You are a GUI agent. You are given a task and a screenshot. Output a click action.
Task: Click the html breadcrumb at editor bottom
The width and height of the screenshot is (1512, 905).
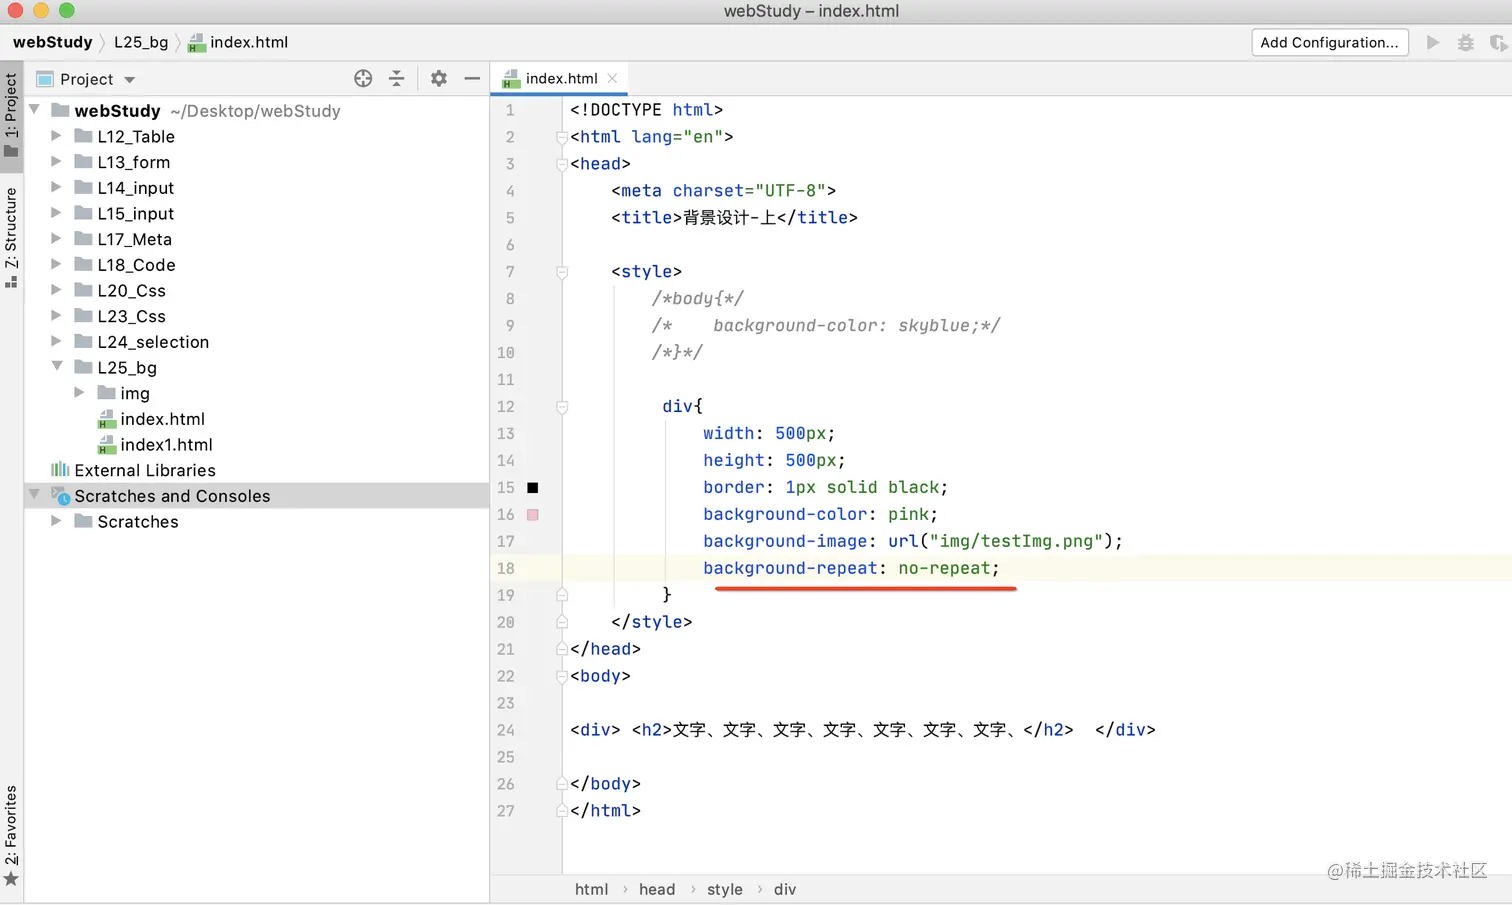(591, 889)
